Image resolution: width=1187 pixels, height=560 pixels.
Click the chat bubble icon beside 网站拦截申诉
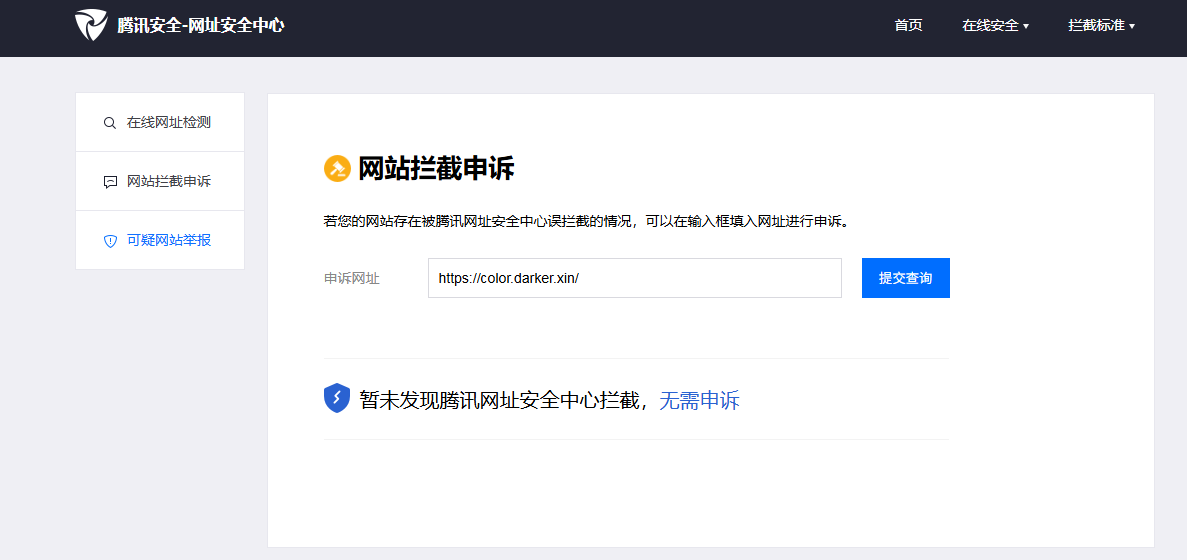110,182
